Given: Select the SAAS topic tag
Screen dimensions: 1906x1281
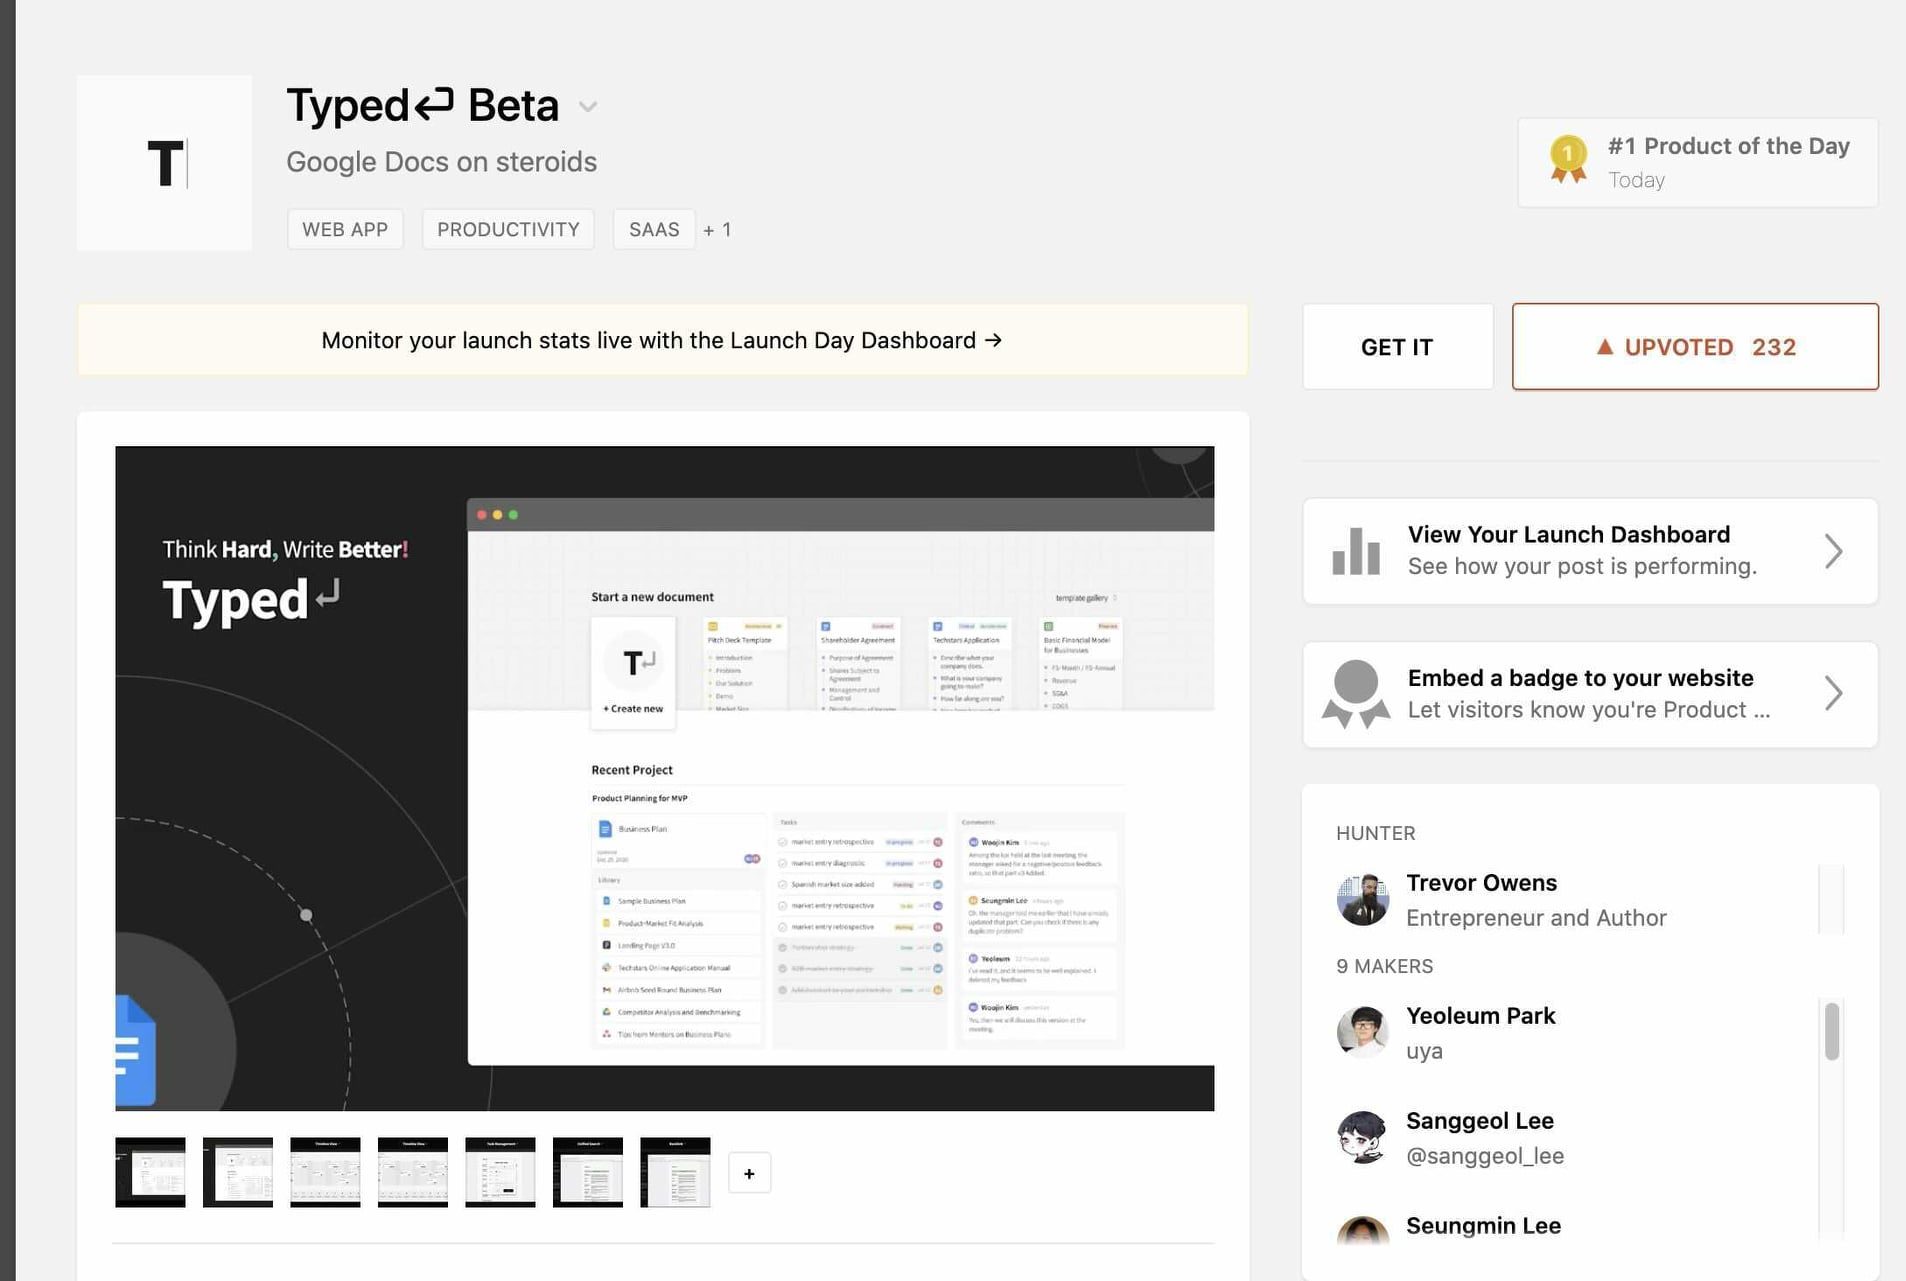Looking at the screenshot, I should pos(654,229).
